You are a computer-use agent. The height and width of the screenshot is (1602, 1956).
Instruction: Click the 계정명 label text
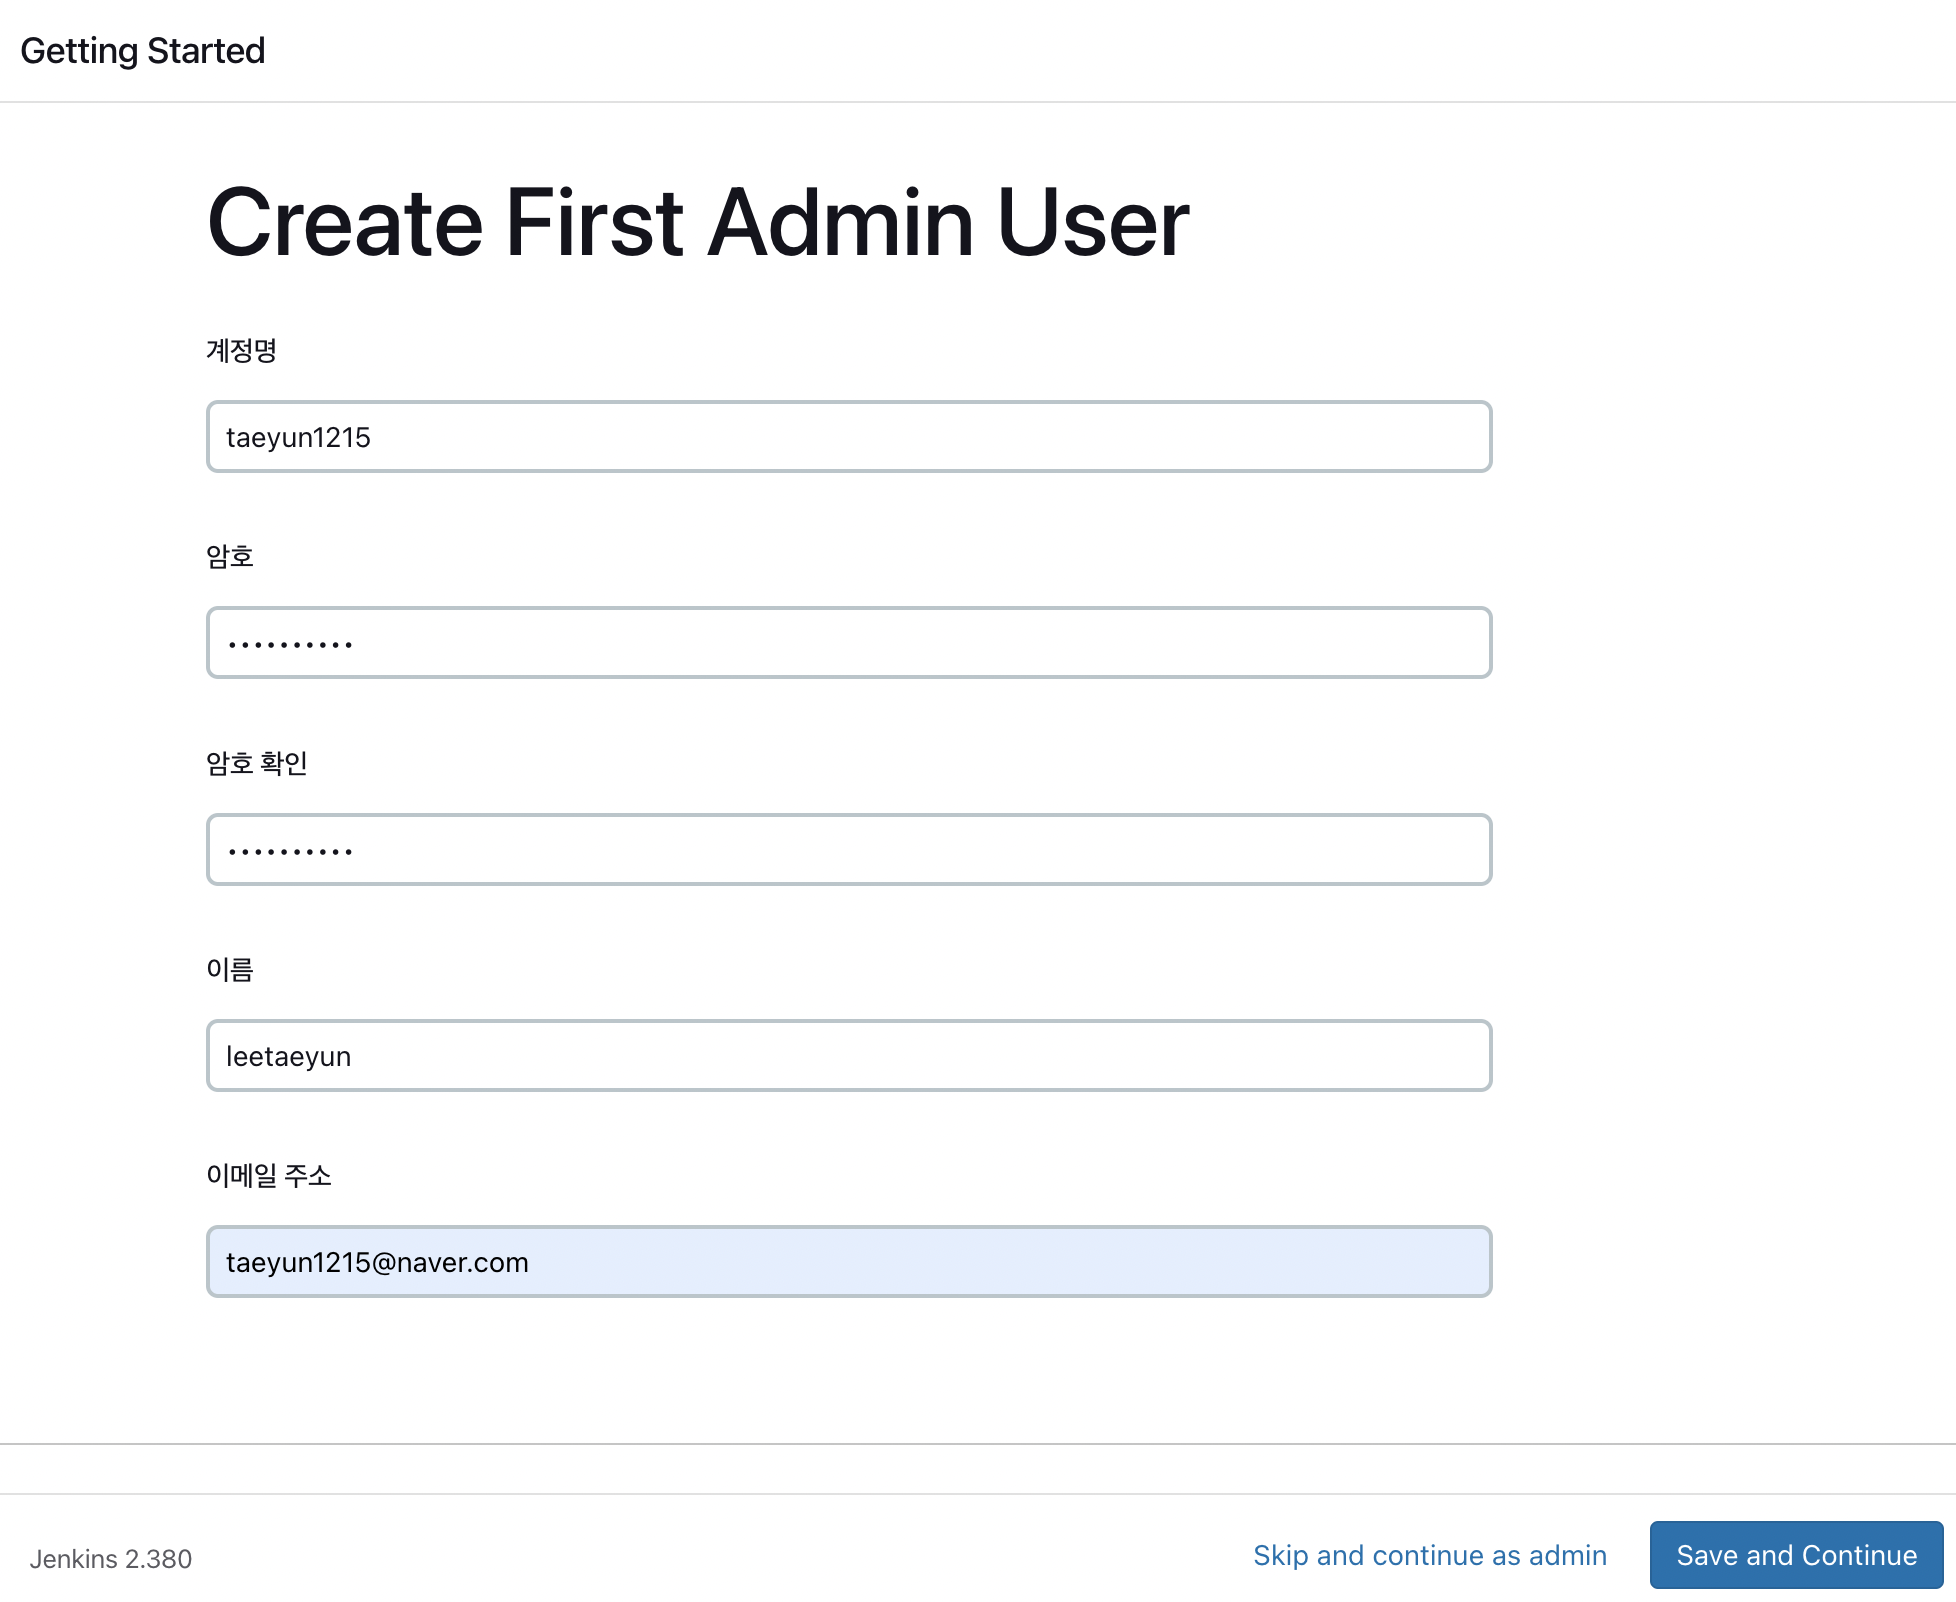coord(241,351)
